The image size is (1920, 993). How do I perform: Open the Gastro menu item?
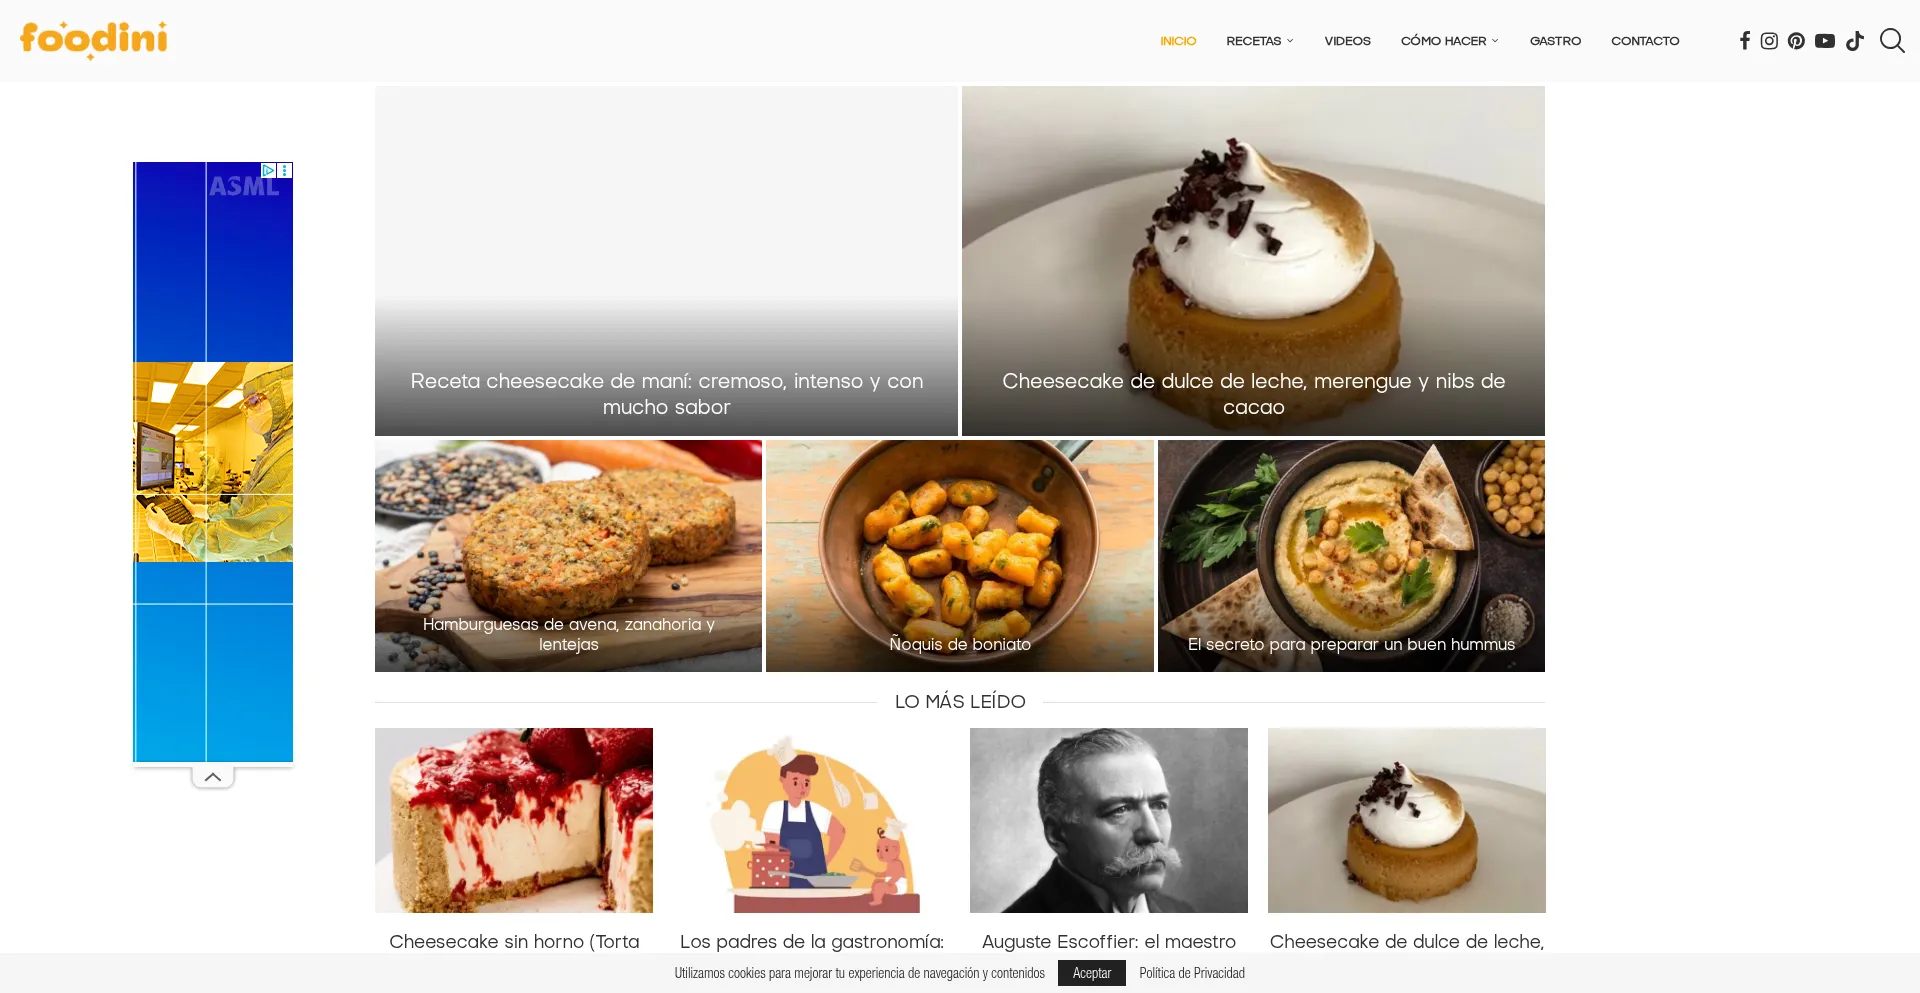tap(1555, 41)
